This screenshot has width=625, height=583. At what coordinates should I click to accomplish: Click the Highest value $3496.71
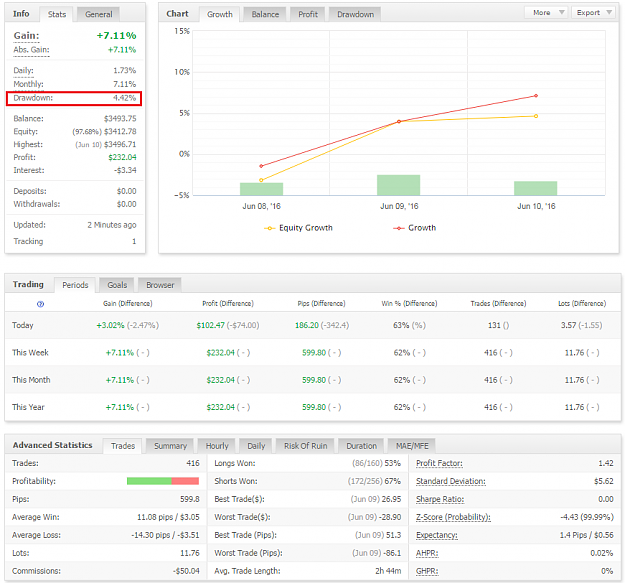coord(120,144)
